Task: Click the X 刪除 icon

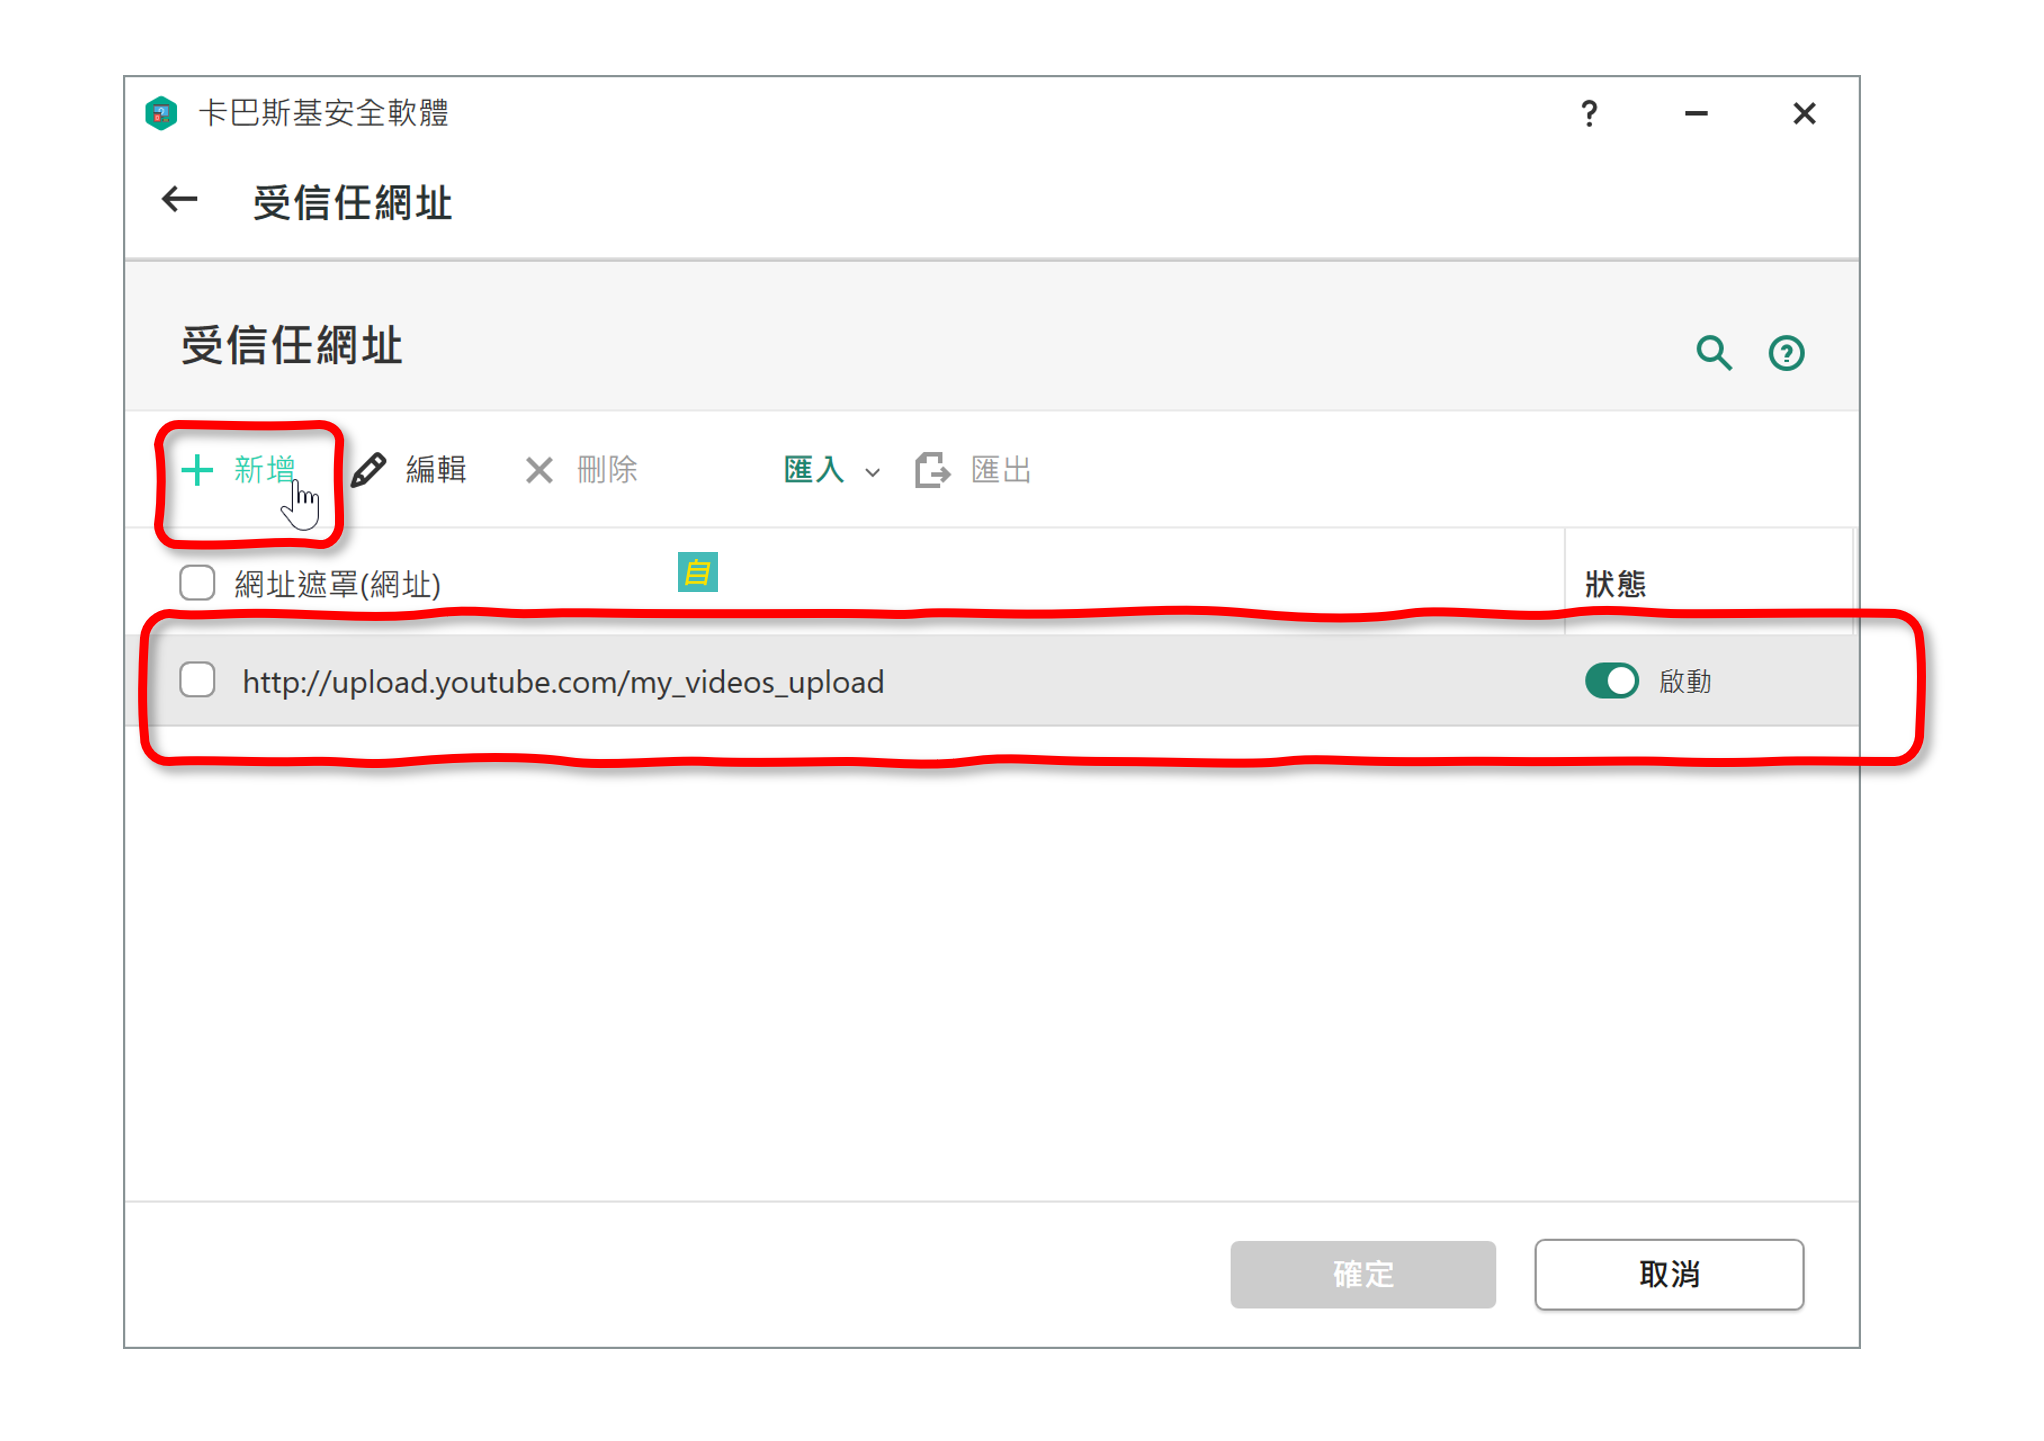Action: [539, 470]
